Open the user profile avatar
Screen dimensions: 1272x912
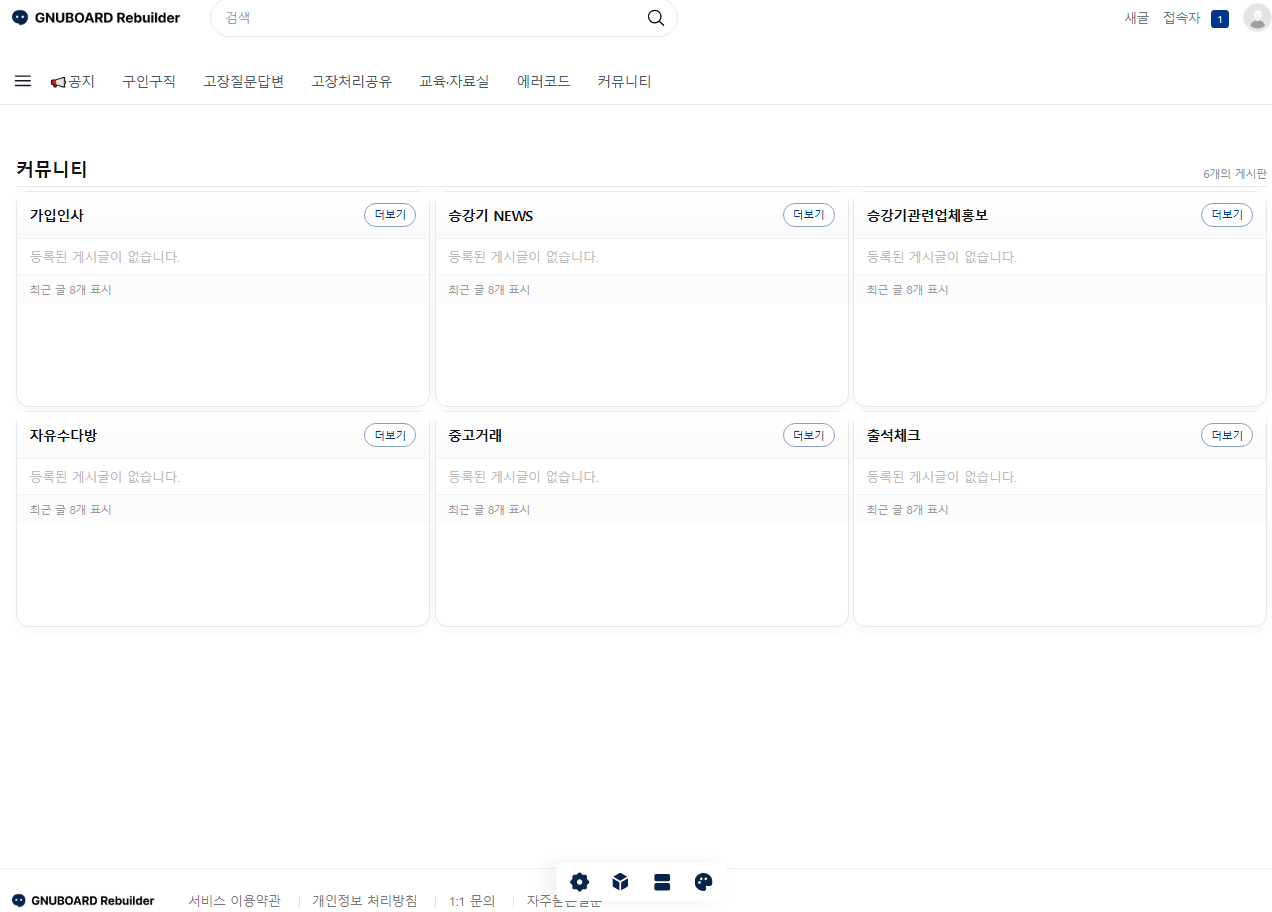coord(1256,18)
